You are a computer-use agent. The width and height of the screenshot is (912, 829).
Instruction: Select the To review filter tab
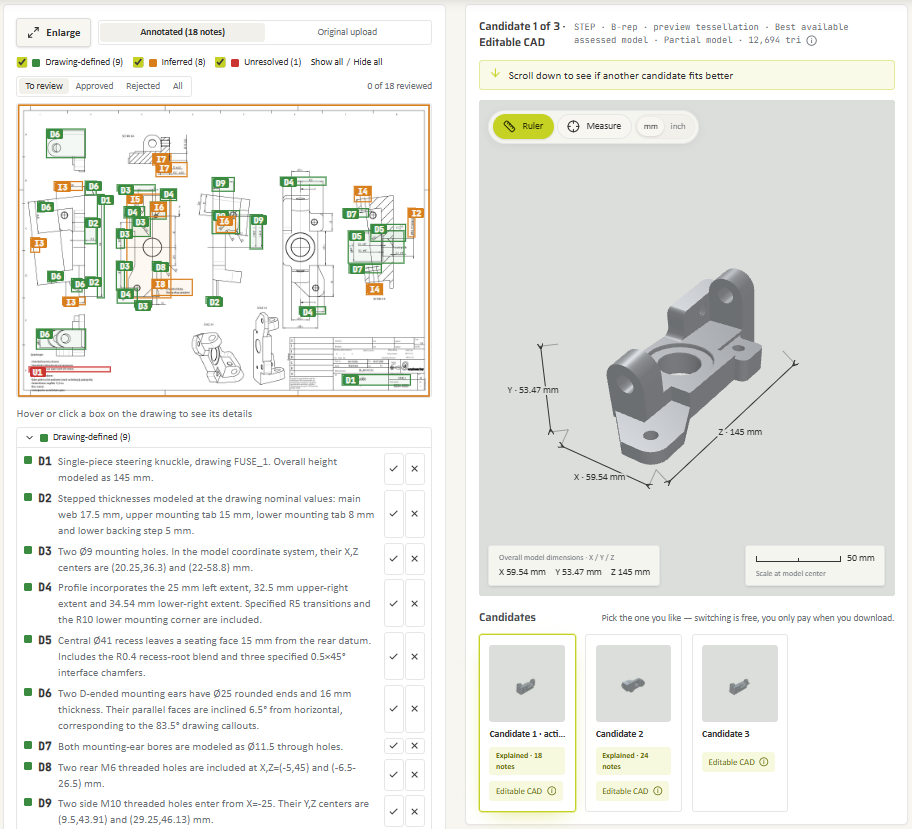pos(44,86)
